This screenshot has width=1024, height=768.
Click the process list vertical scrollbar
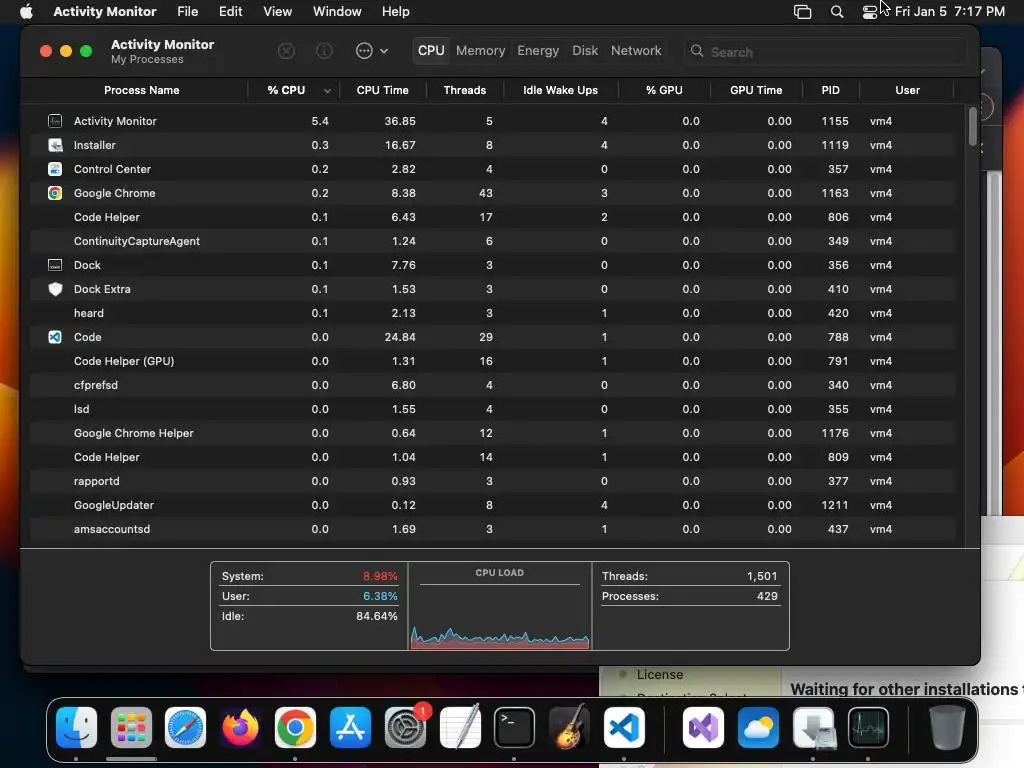click(x=972, y=127)
